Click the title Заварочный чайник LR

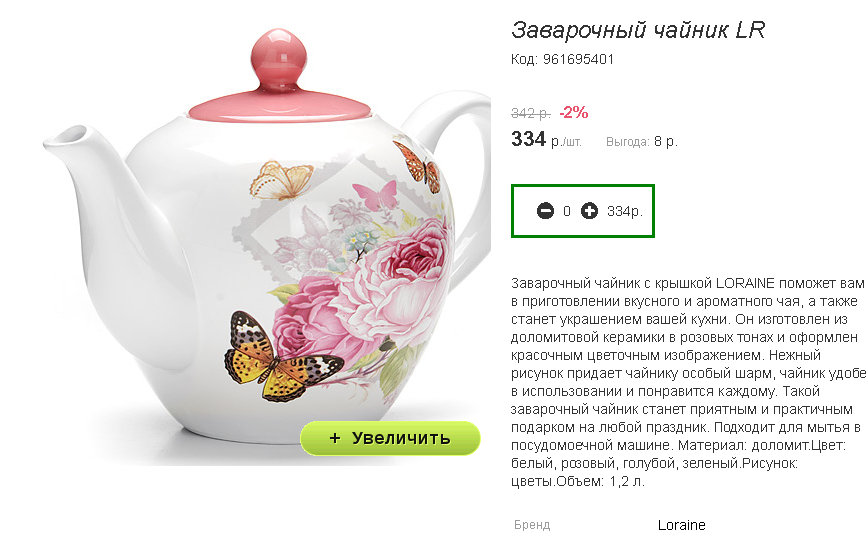638,30
